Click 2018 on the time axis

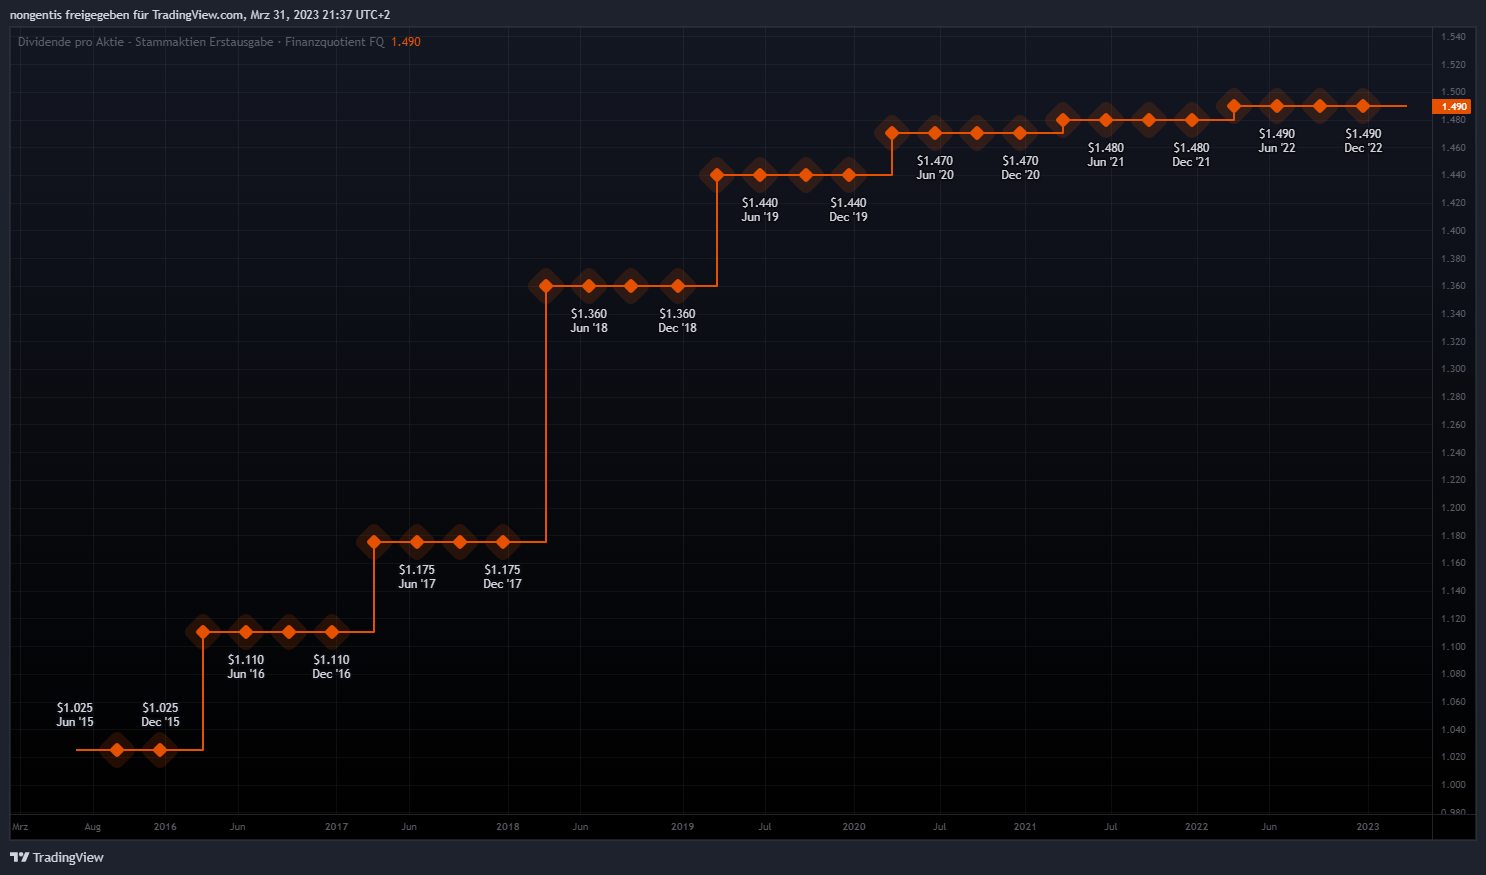(508, 827)
